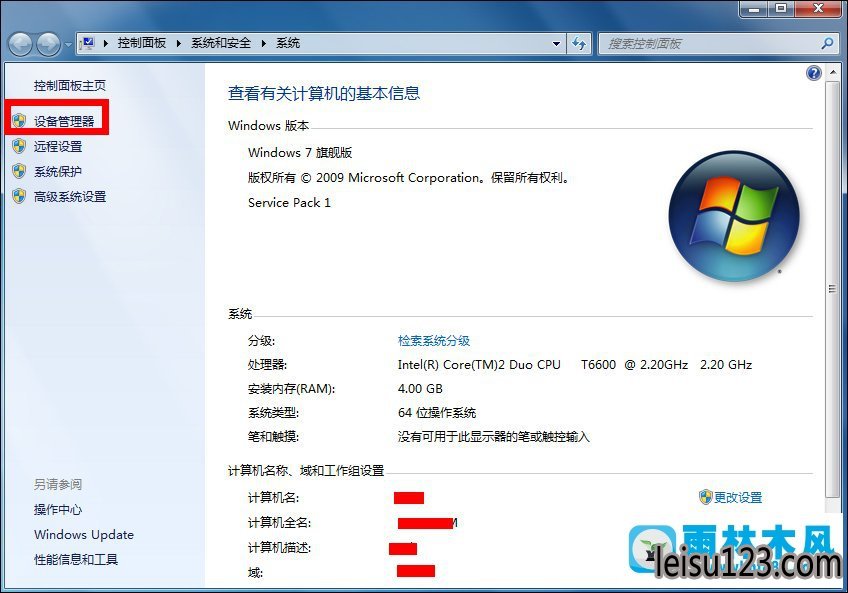Click the shield icon beside 系统保护
The image size is (848, 593).
(x=19, y=171)
